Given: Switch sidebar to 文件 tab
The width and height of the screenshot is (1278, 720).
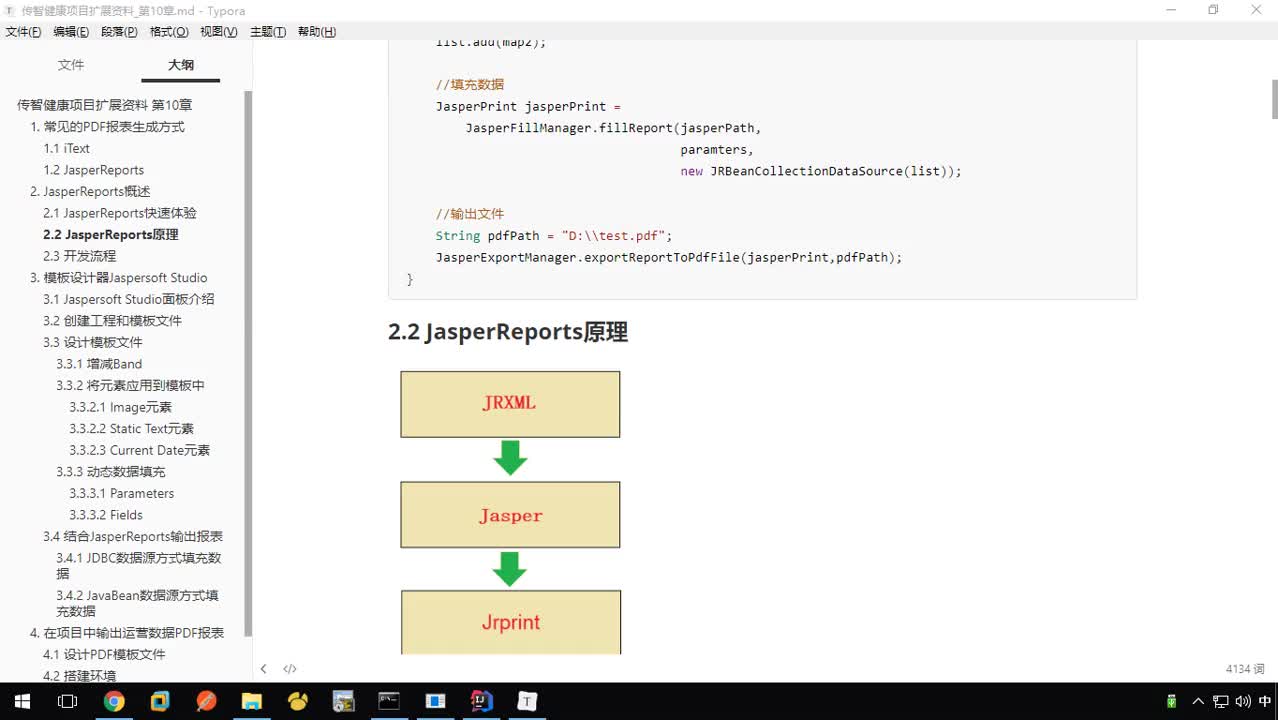Looking at the screenshot, I should tap(71, 65).
